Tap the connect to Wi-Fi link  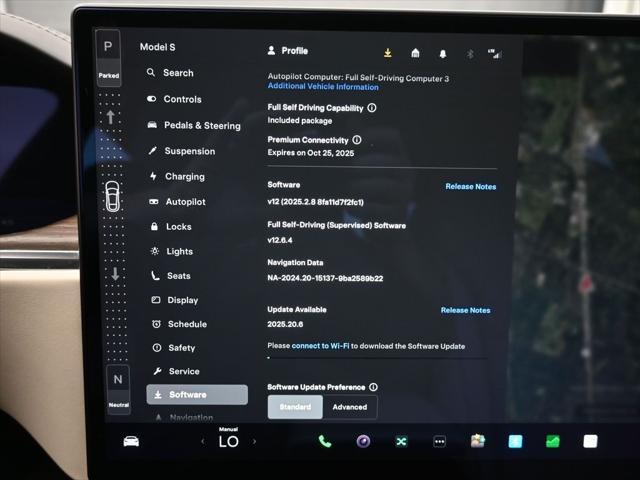(320, 346)
